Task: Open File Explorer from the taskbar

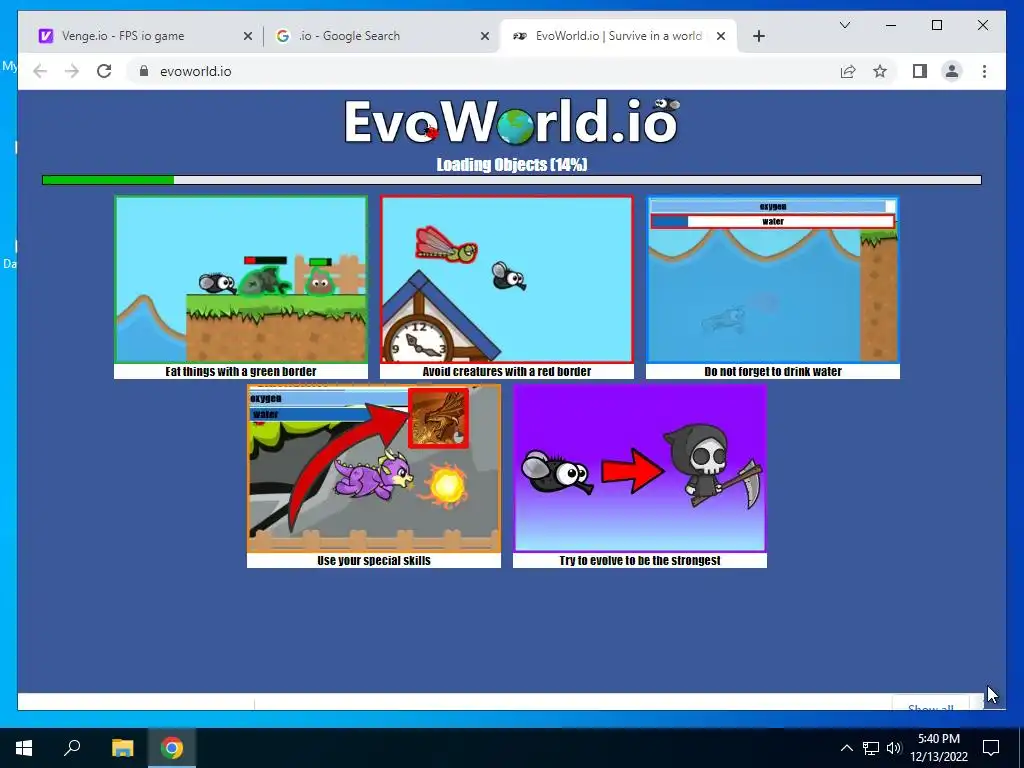Action: (122, 748)
